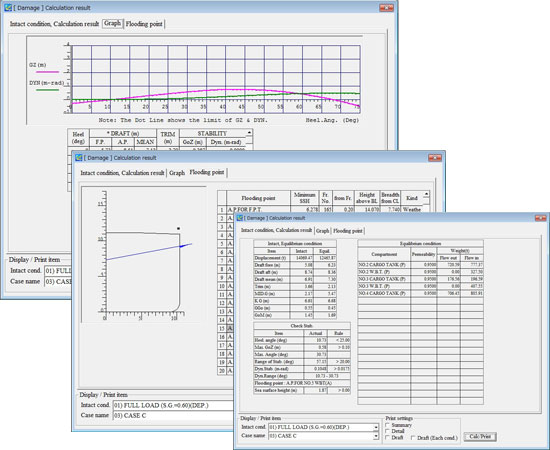Viewport: 550px width, 450px height.
Task: Close the middle Flooding point window
Action: [435, 158]
